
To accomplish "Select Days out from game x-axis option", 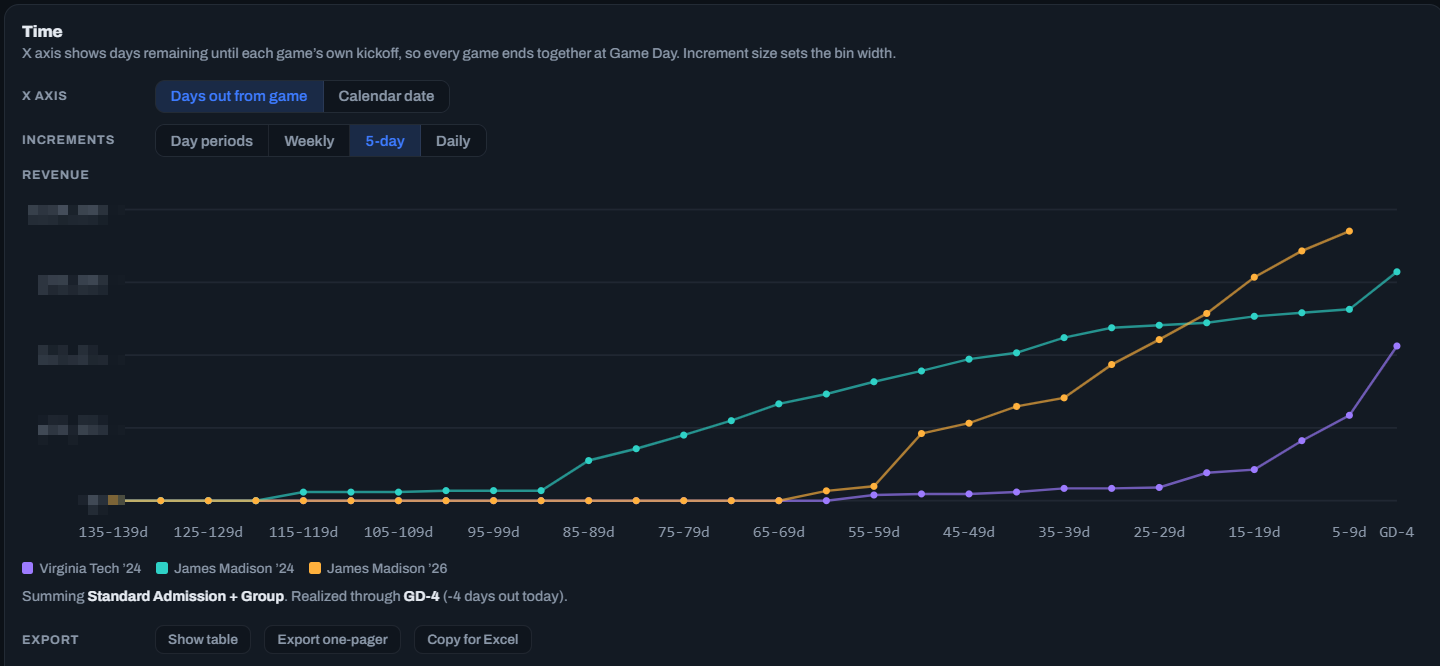I will point(239,97).
